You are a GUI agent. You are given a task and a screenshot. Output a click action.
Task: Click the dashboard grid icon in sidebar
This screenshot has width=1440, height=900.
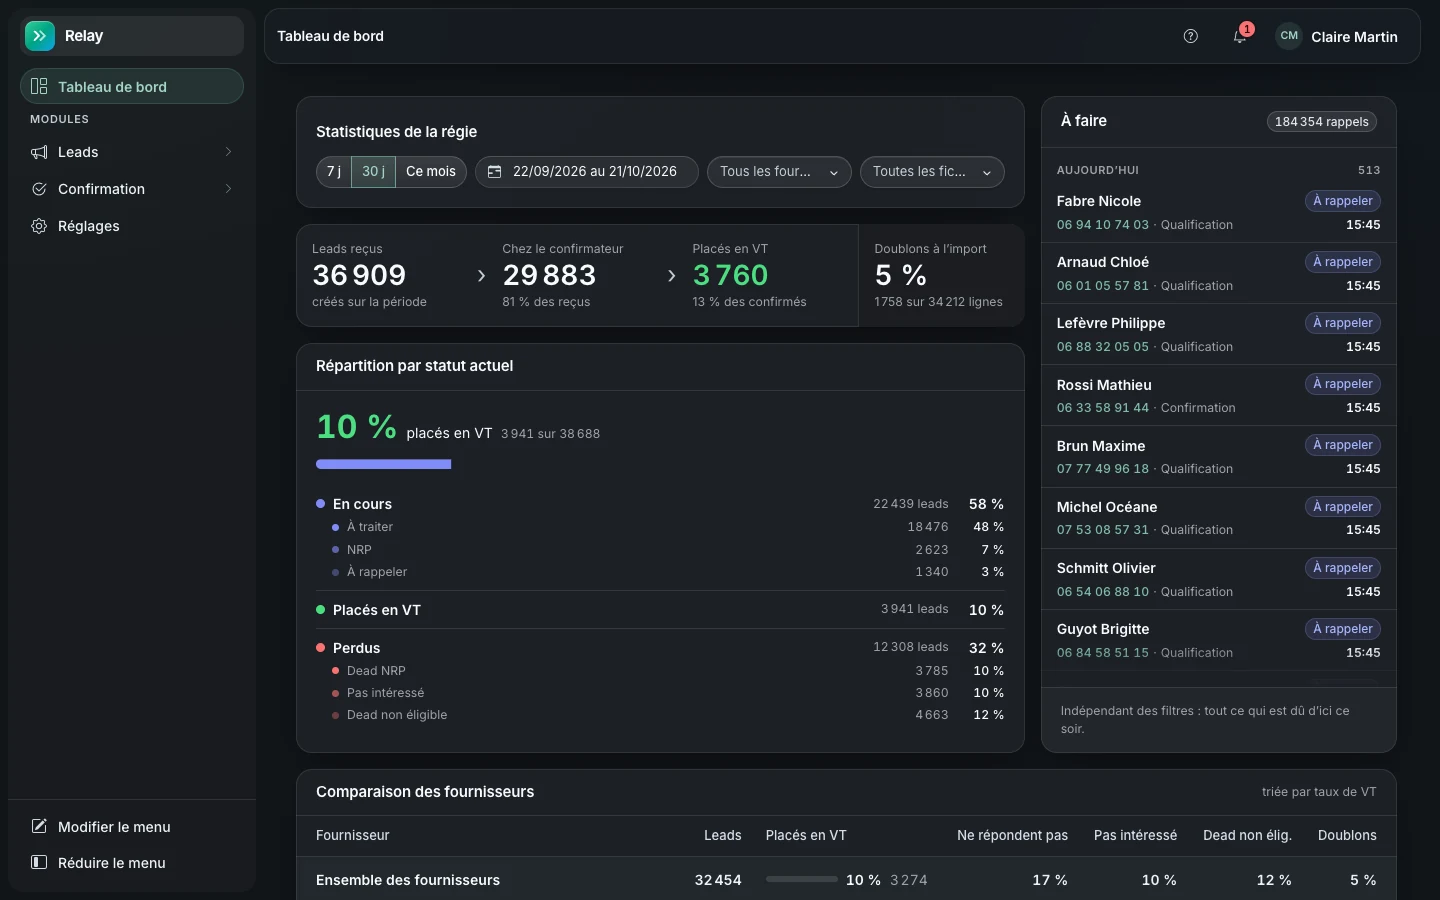coord(39,86)
